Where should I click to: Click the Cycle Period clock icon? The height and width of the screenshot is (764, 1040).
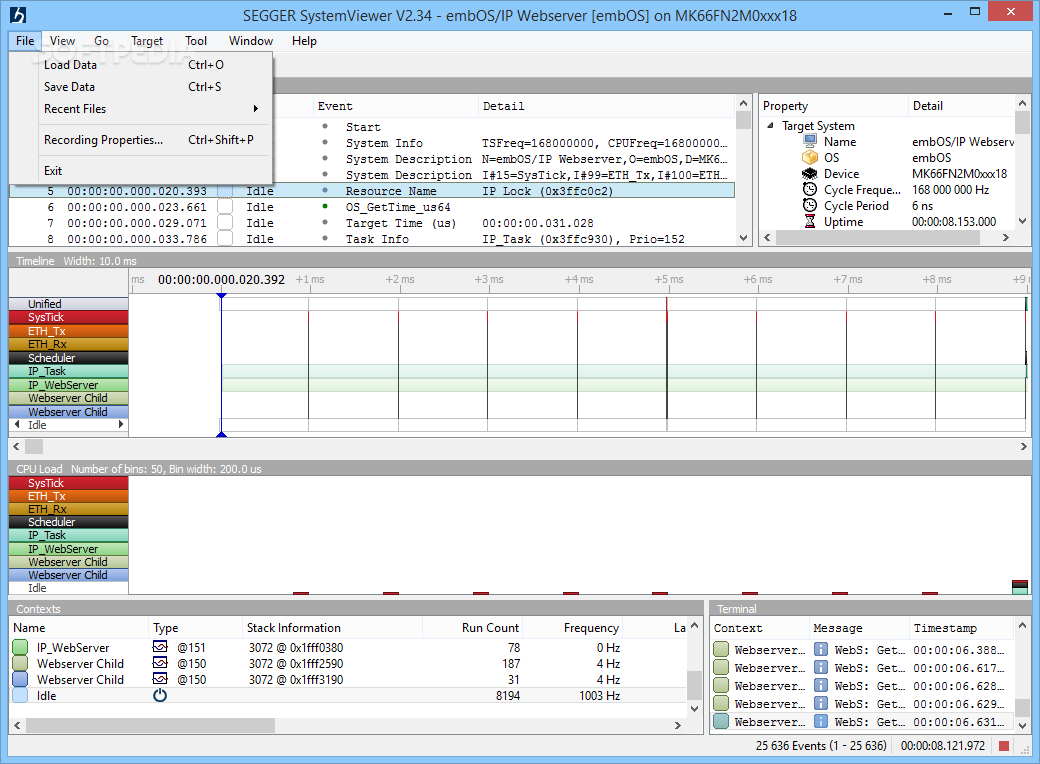tap(810, 206)
